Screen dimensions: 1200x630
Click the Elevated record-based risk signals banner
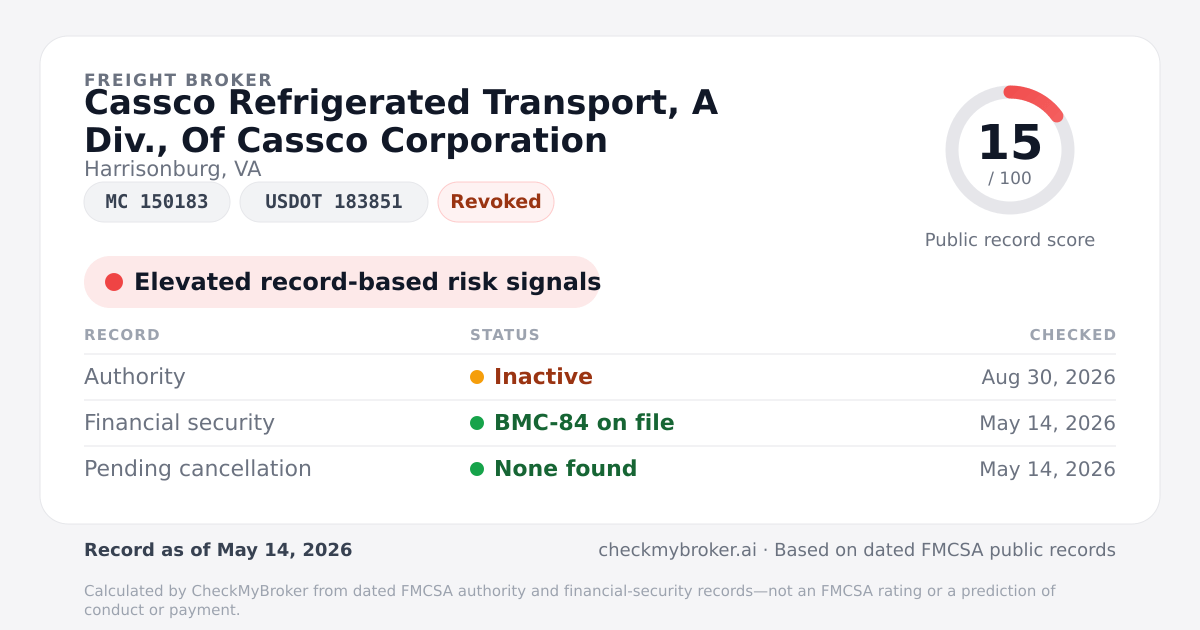342,282
